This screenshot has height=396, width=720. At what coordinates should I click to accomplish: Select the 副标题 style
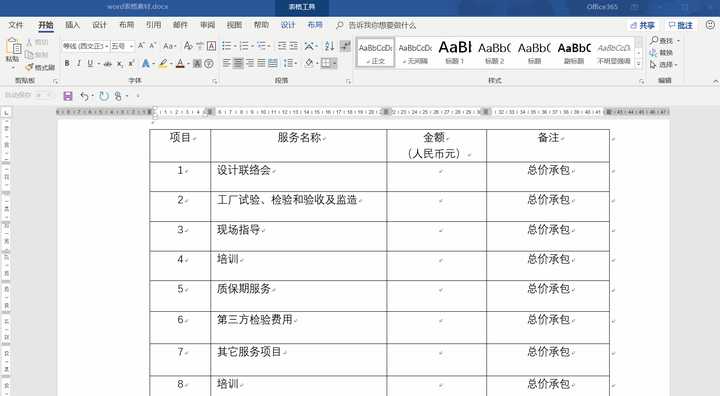coord(574,52)
